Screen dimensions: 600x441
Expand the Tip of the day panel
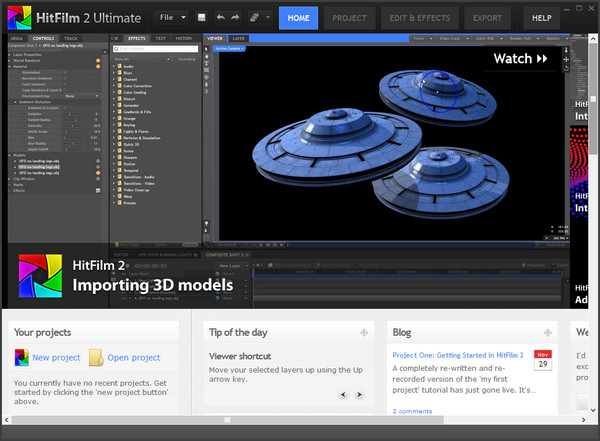coord(364,332)
